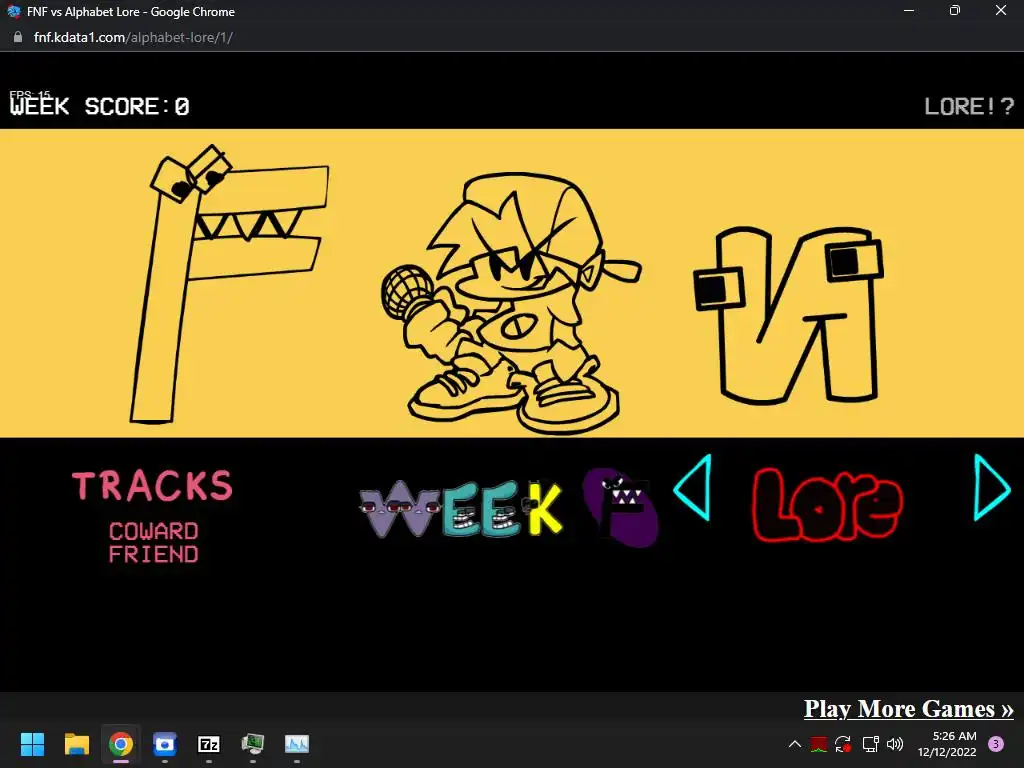Screen dimensions: 1024x768
Task: Open the Play More Games link
Action: [908, 709]
